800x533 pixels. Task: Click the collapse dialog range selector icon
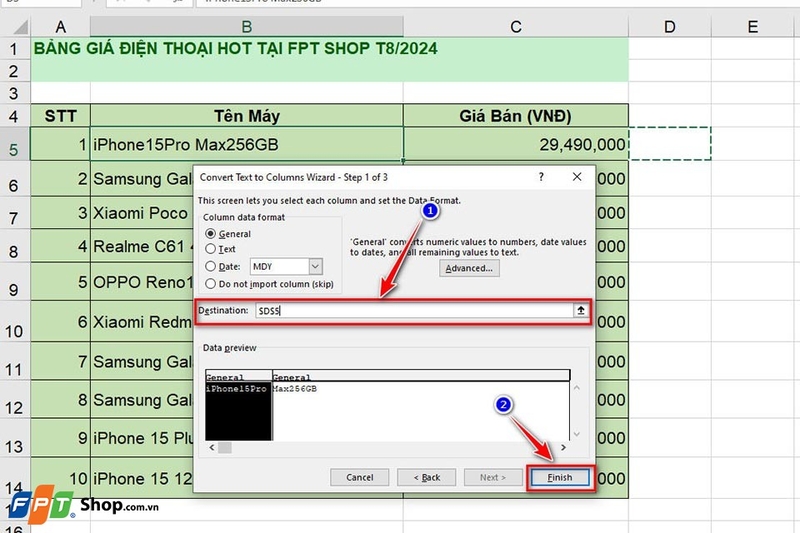click(581, 310)
